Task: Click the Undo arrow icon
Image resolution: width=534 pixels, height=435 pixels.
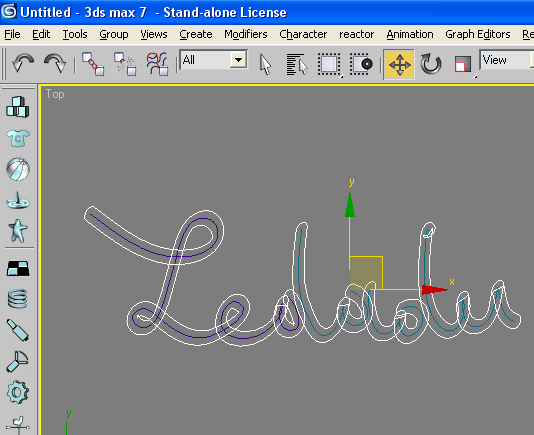Action: point(23,63)
